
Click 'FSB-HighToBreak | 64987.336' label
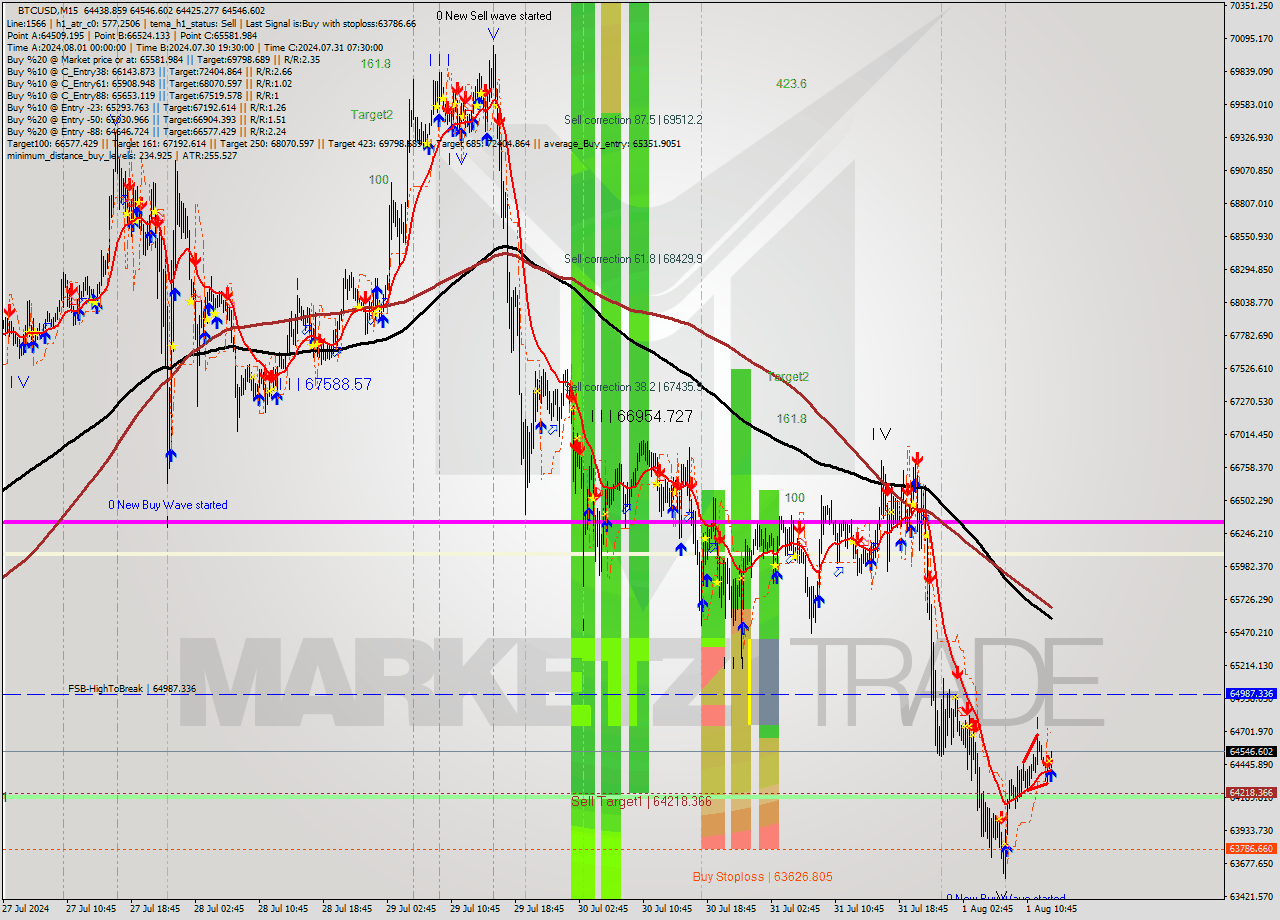click(132, 689)
